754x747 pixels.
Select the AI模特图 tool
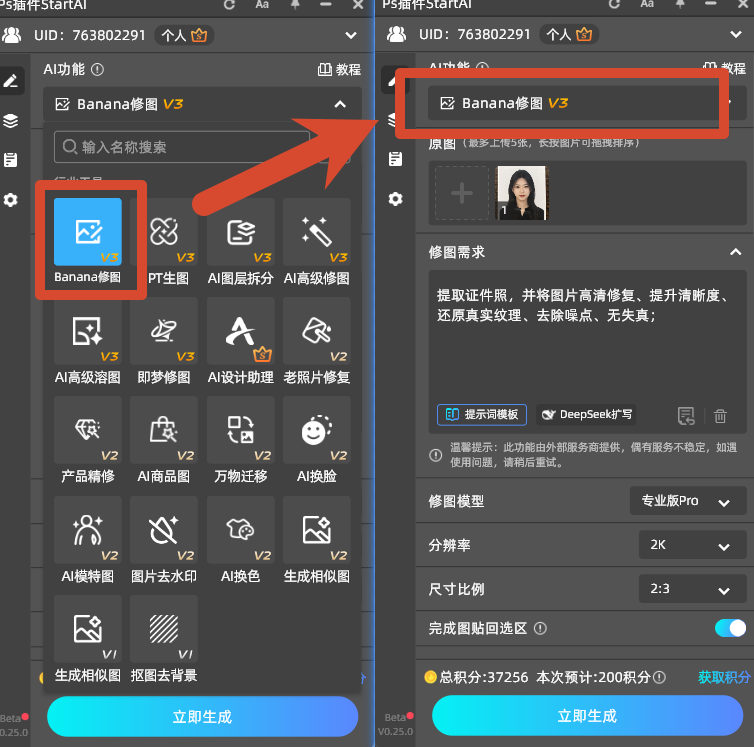[x=88, y=530]
